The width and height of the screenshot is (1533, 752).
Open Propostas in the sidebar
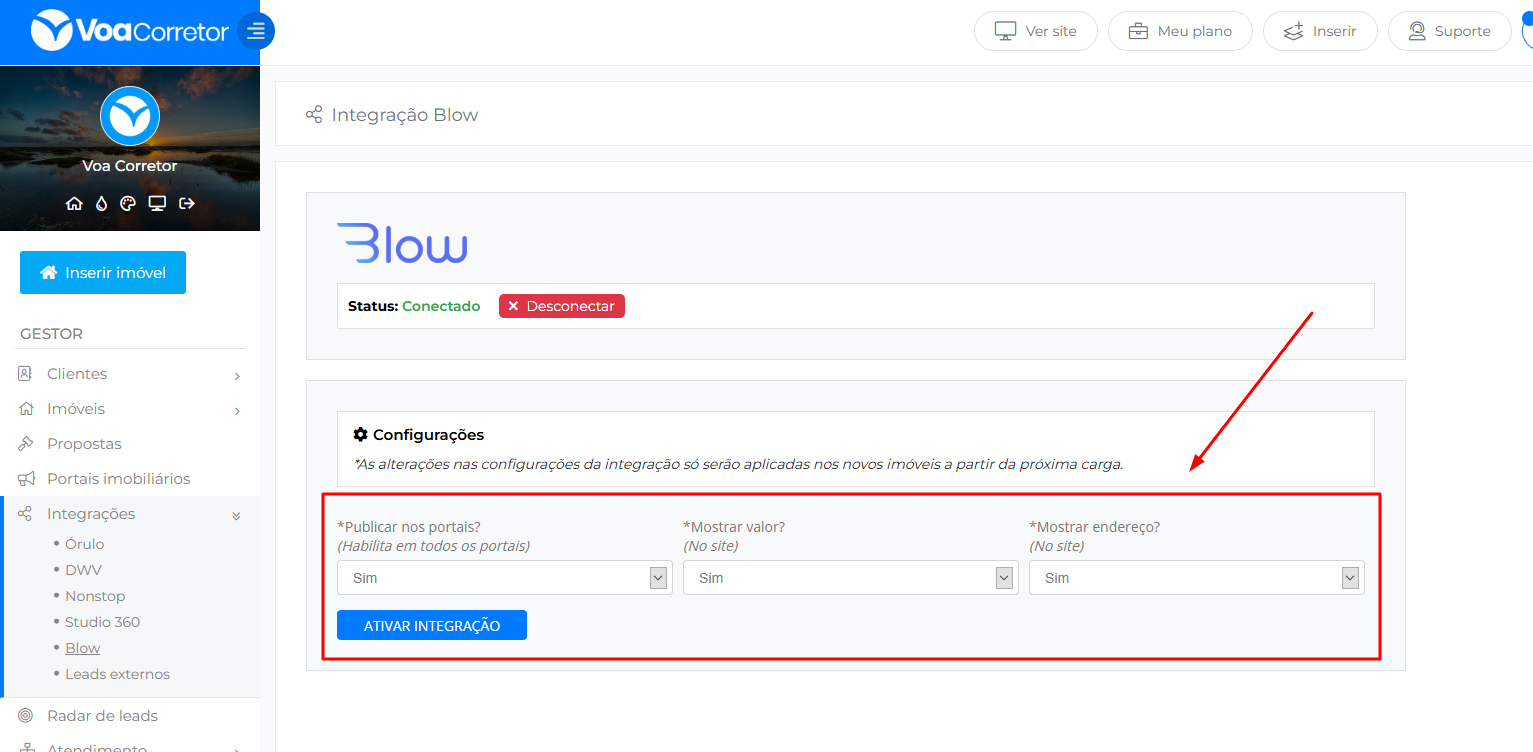point(84,444)
